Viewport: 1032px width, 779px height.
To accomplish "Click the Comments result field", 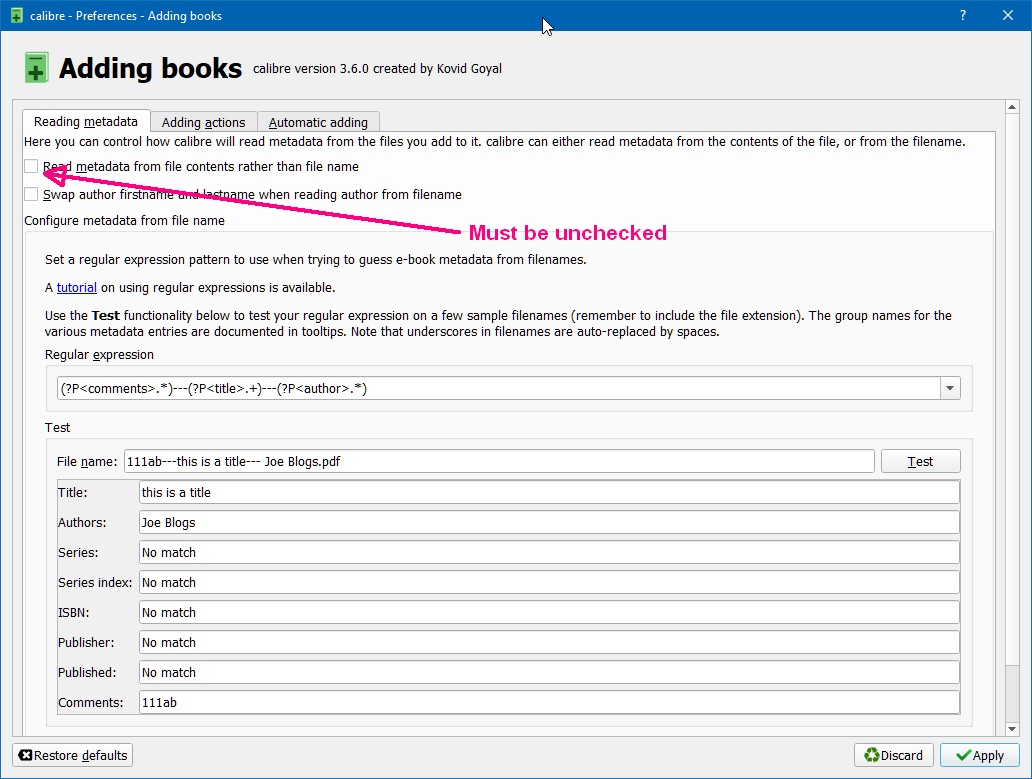I will point(549,703).
